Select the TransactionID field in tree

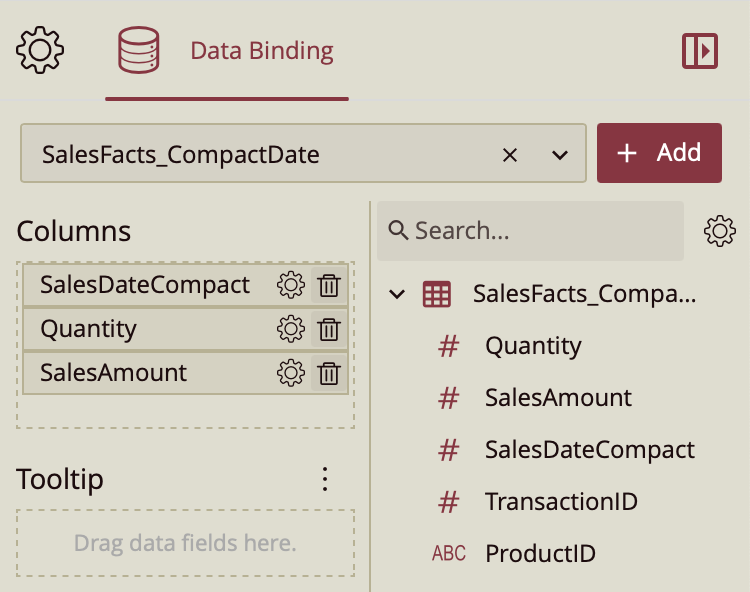click(x=559, y=501)
